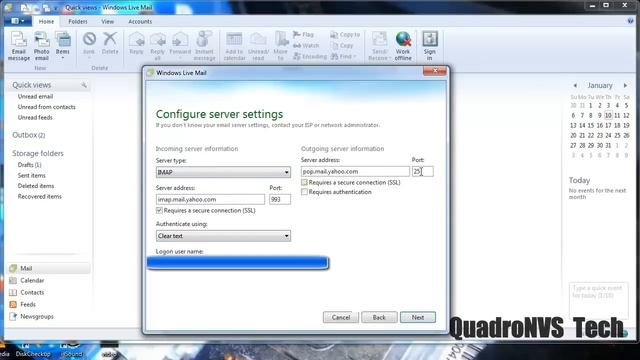Image resolution: width=640 pixels, height=360 pixels.
Task: Click the Watch ribbon item
Action: pos(306,46)
